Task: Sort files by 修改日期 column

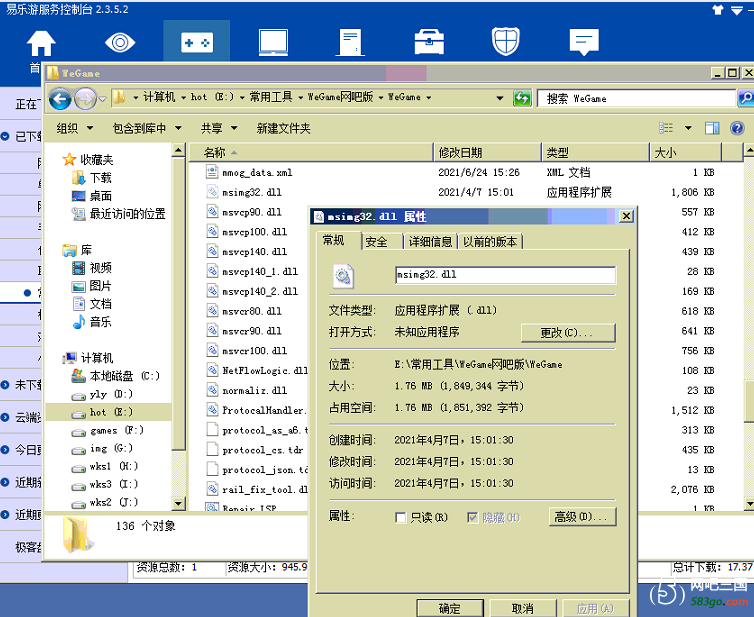Action: tap(487, 152)
